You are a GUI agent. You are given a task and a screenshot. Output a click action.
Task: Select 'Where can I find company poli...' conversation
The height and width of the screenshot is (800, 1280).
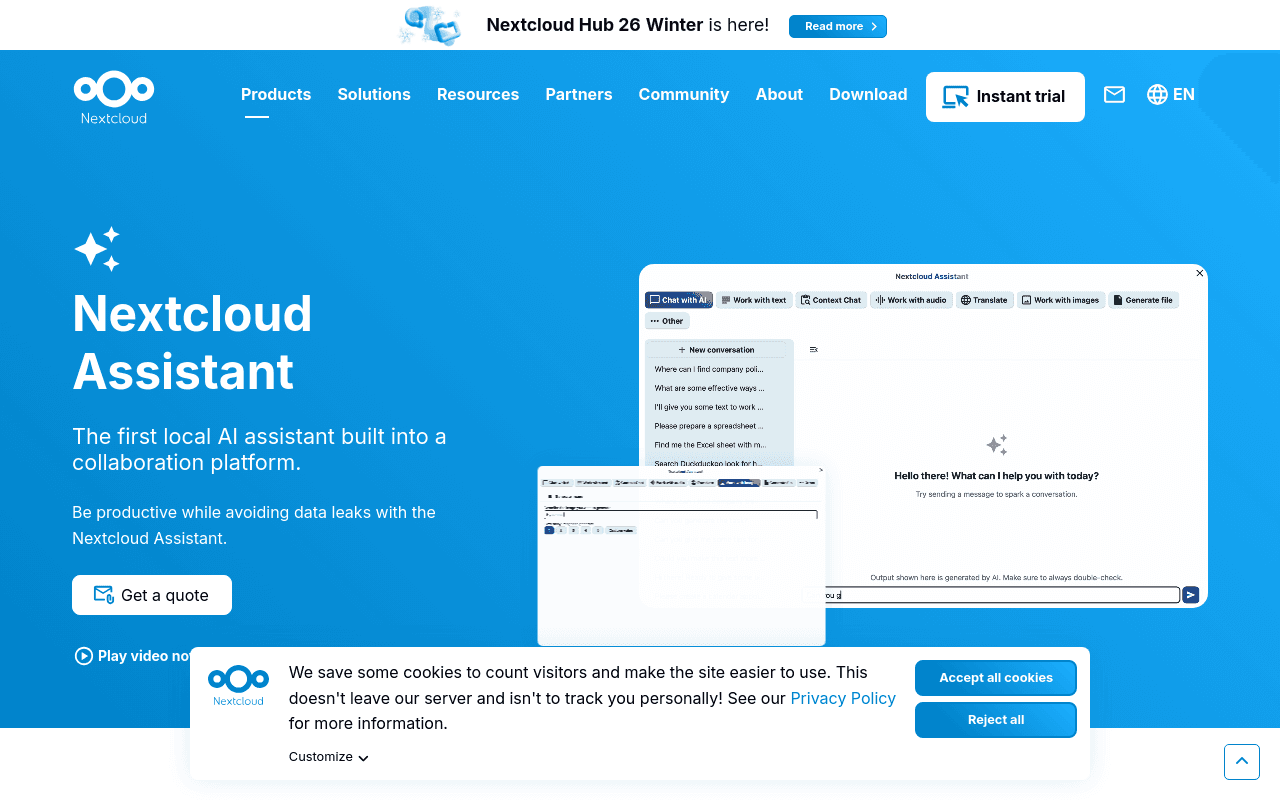click(x=709, y=369)
